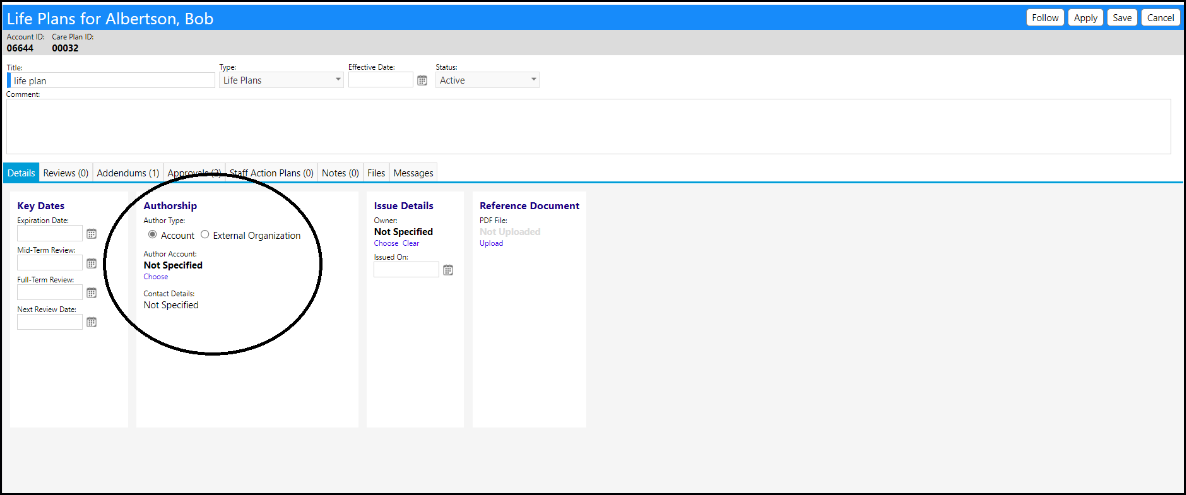1186x495 pixels.
Task: Choose an Owner under Issue Details
Action: tap(386, 244)
